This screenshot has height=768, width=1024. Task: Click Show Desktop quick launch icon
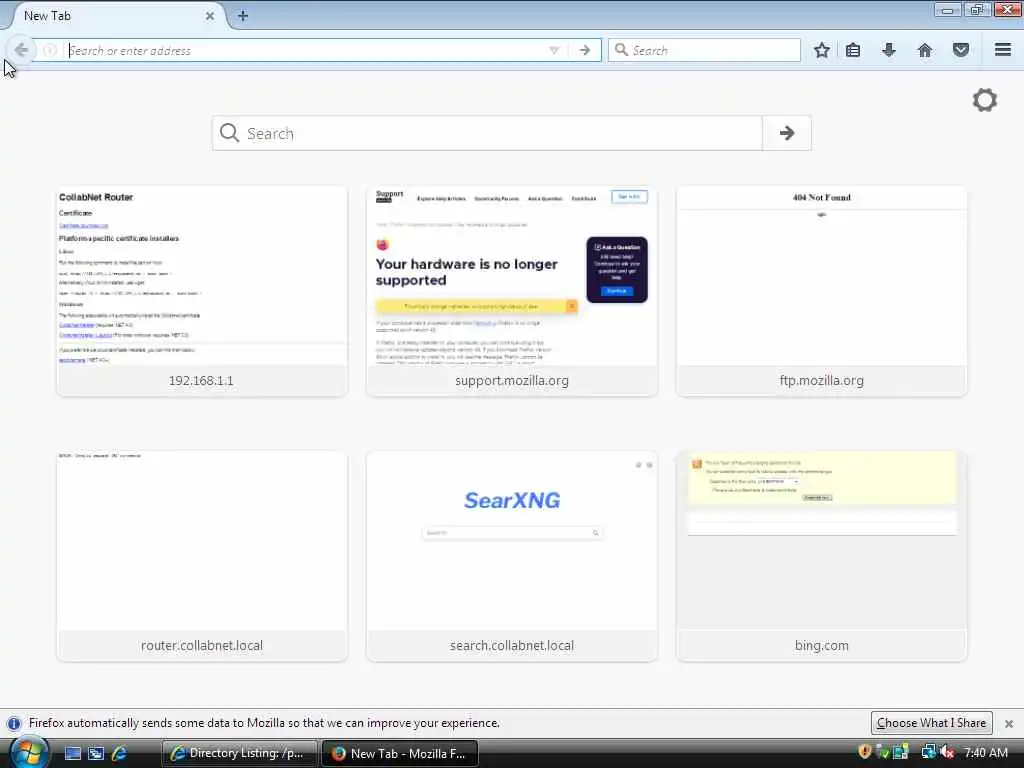72,753
